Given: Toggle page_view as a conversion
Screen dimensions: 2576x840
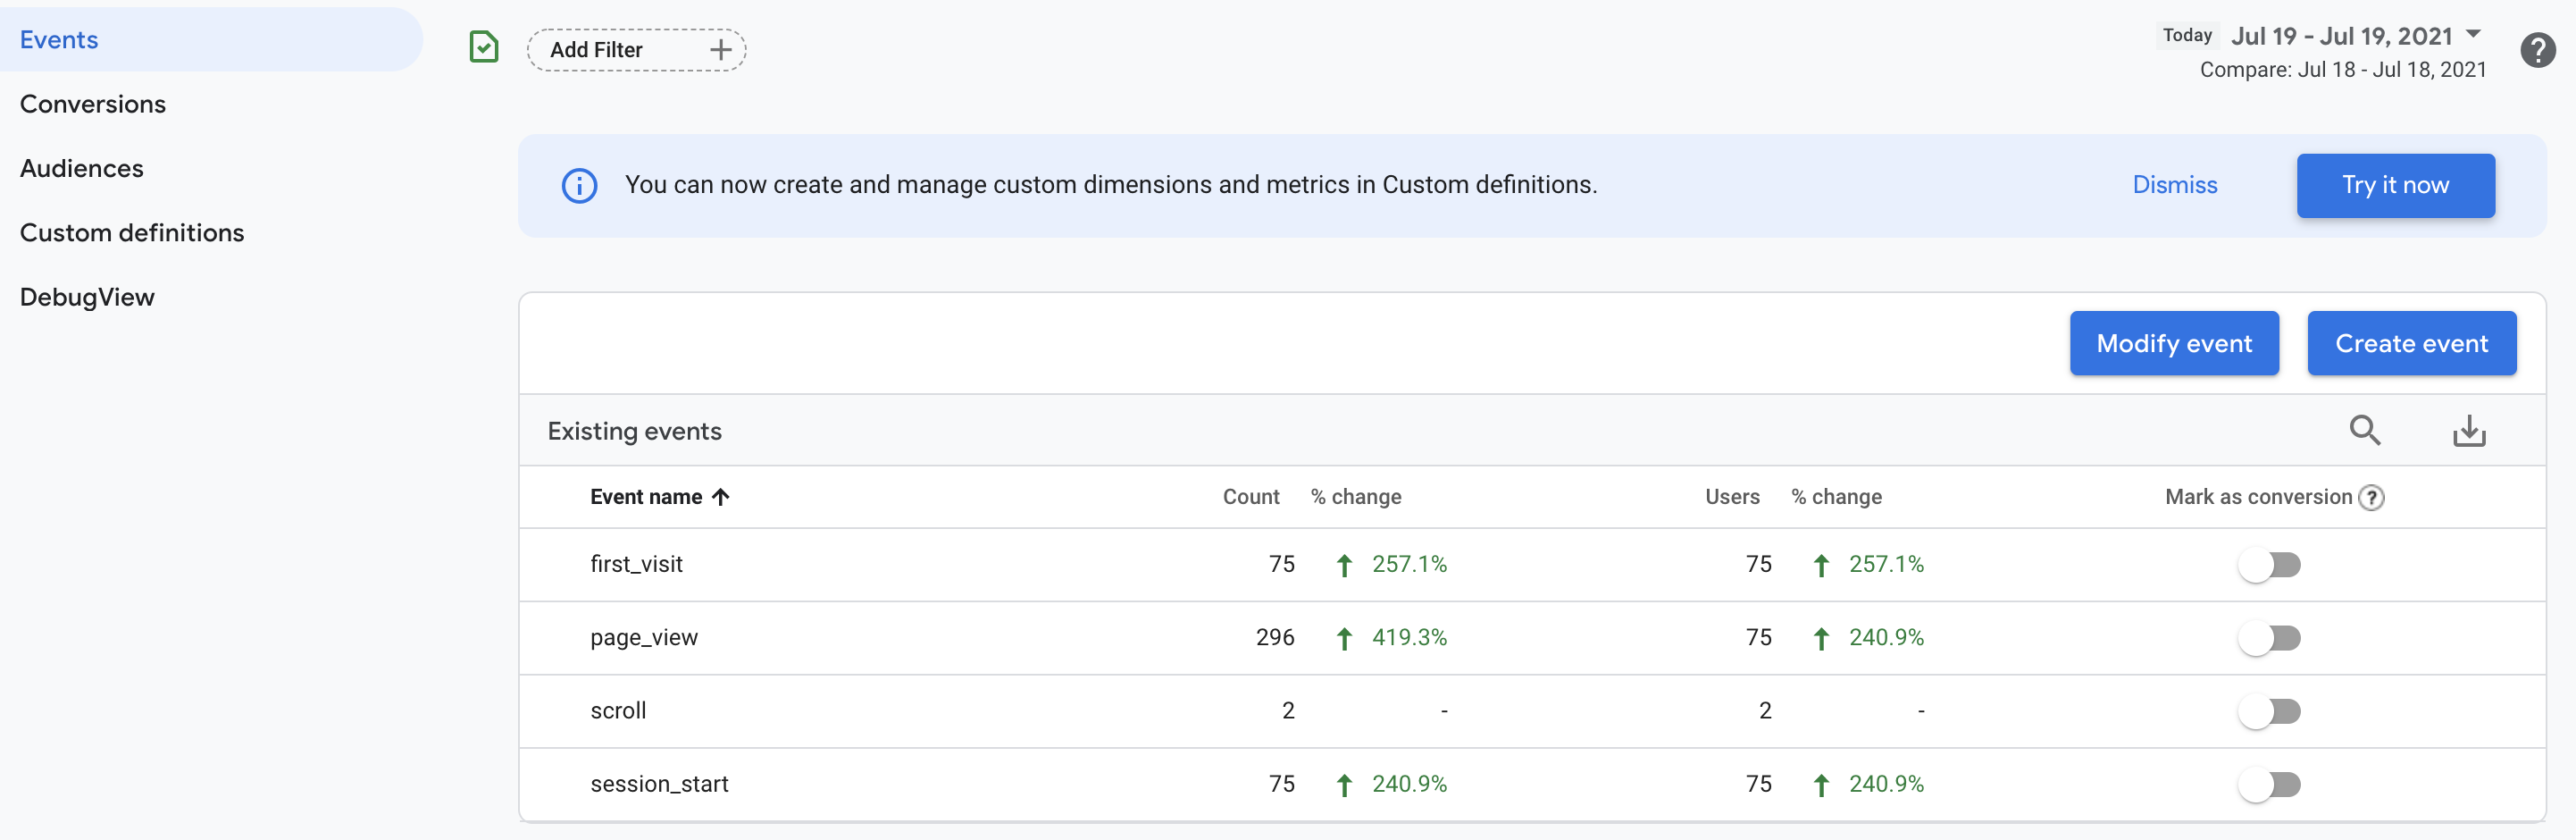Looking at the screenshot, I should [2273, 637].
